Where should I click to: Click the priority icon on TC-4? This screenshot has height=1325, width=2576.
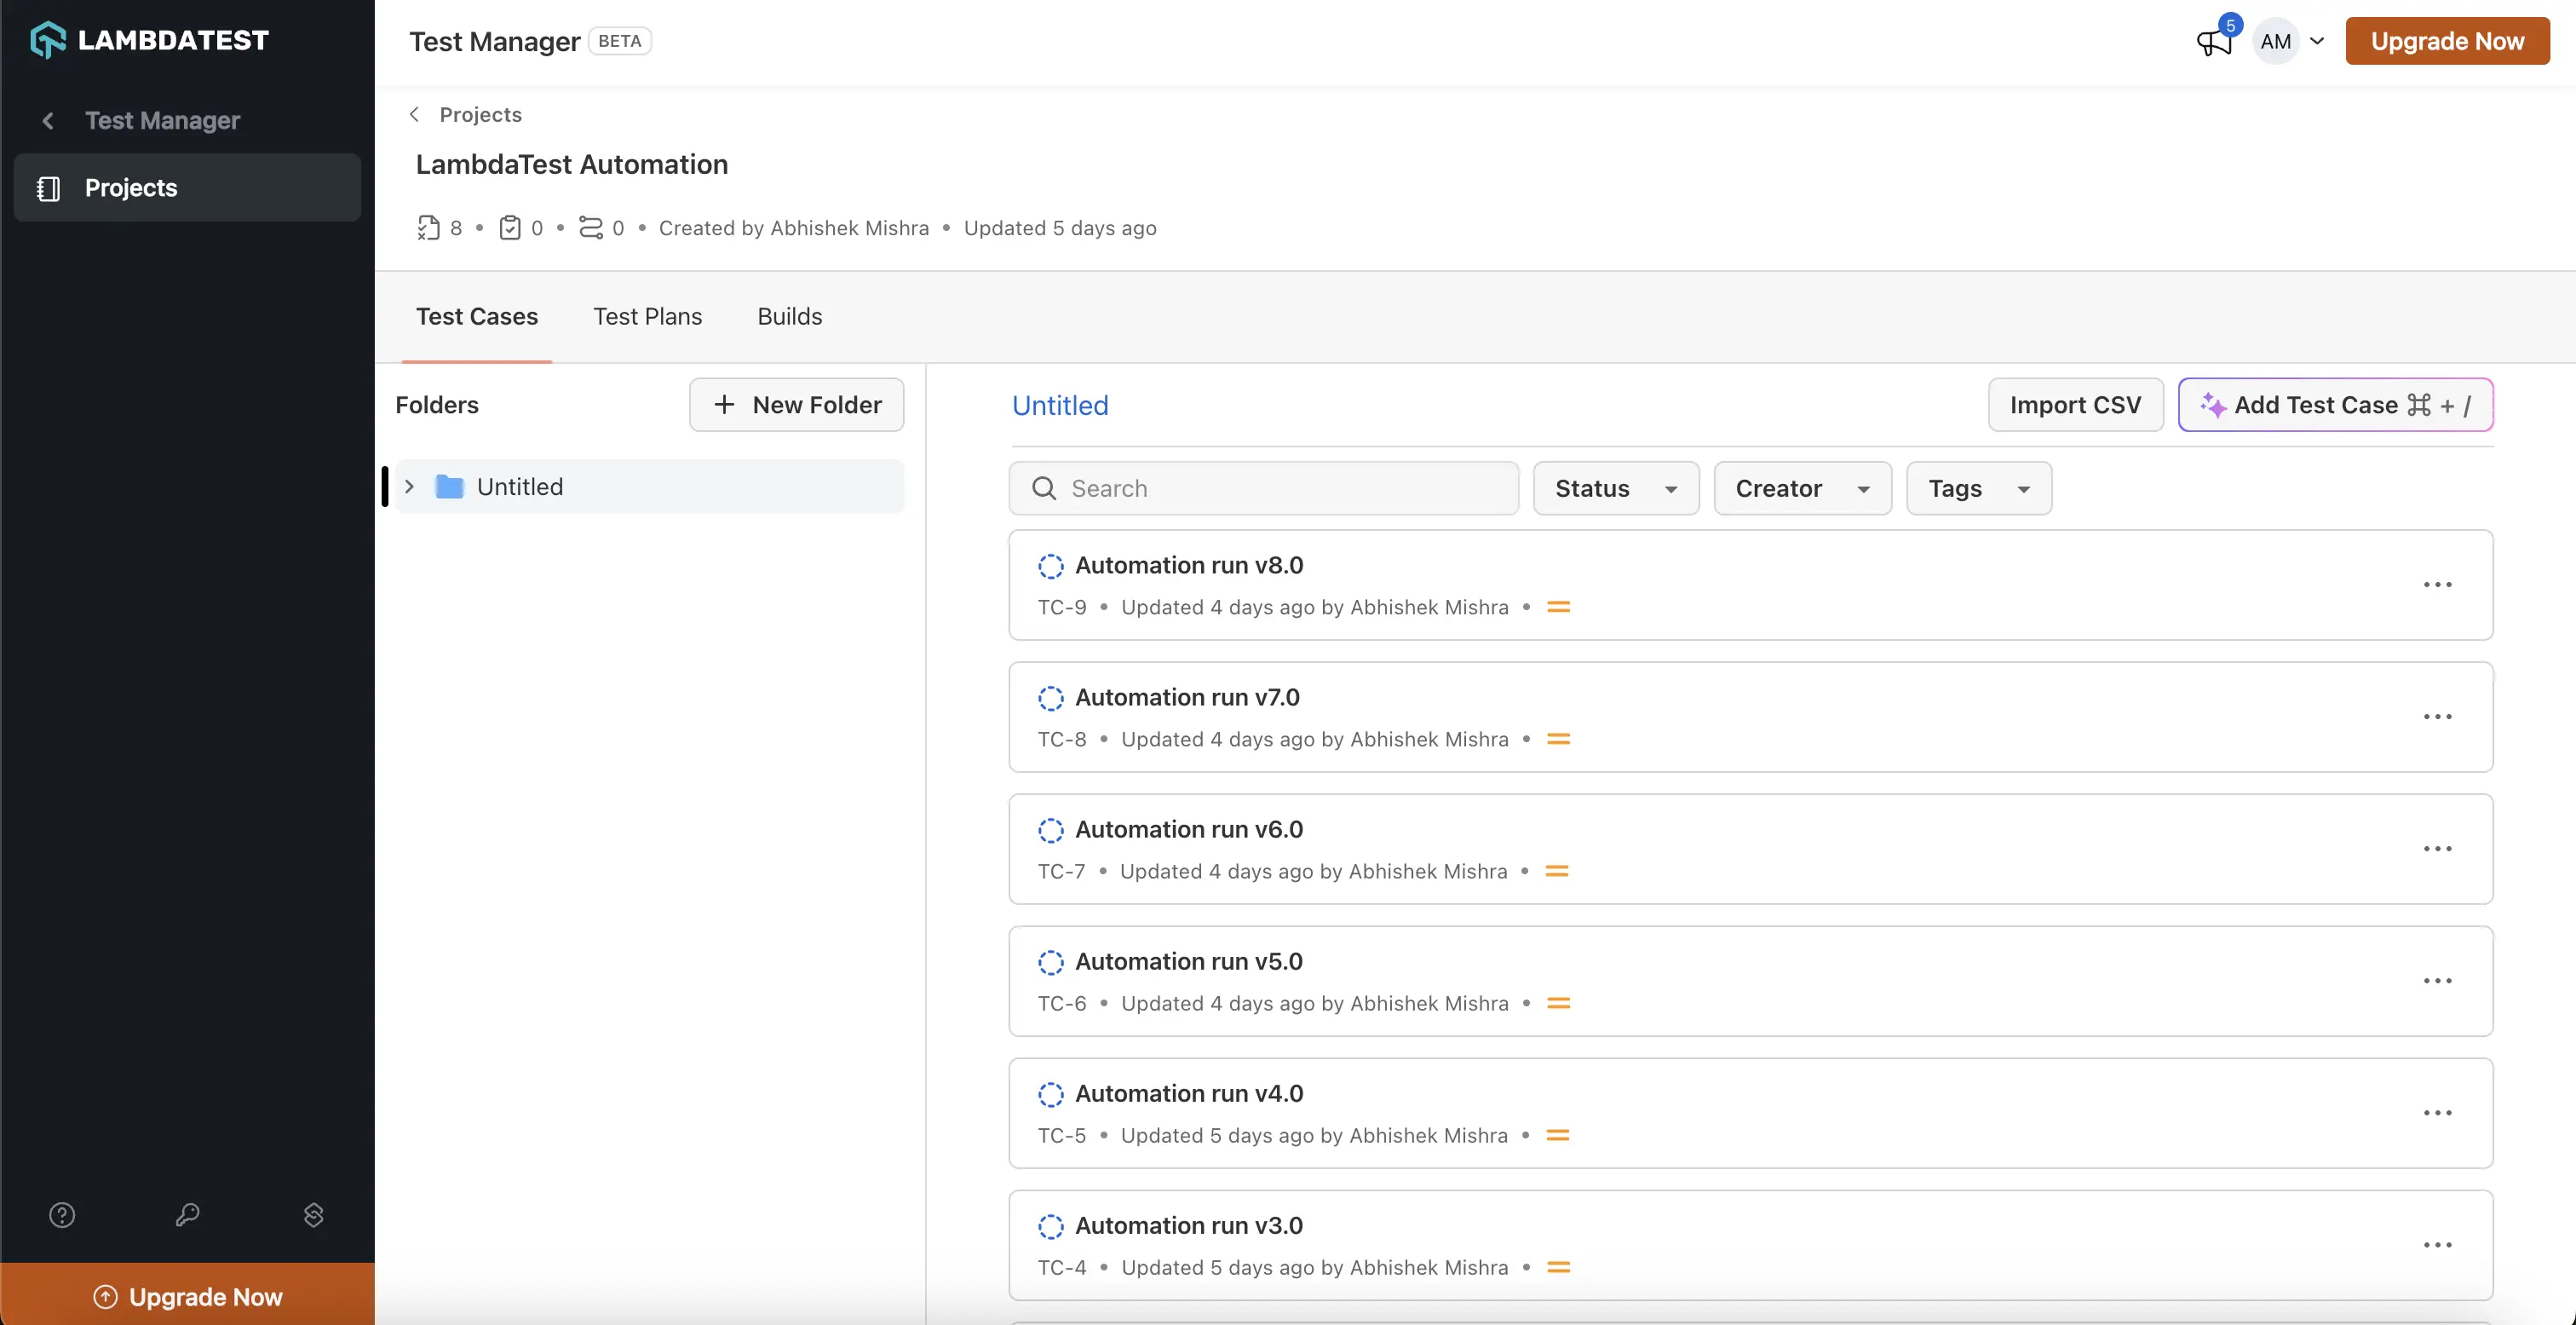tap(1558, 1267)
